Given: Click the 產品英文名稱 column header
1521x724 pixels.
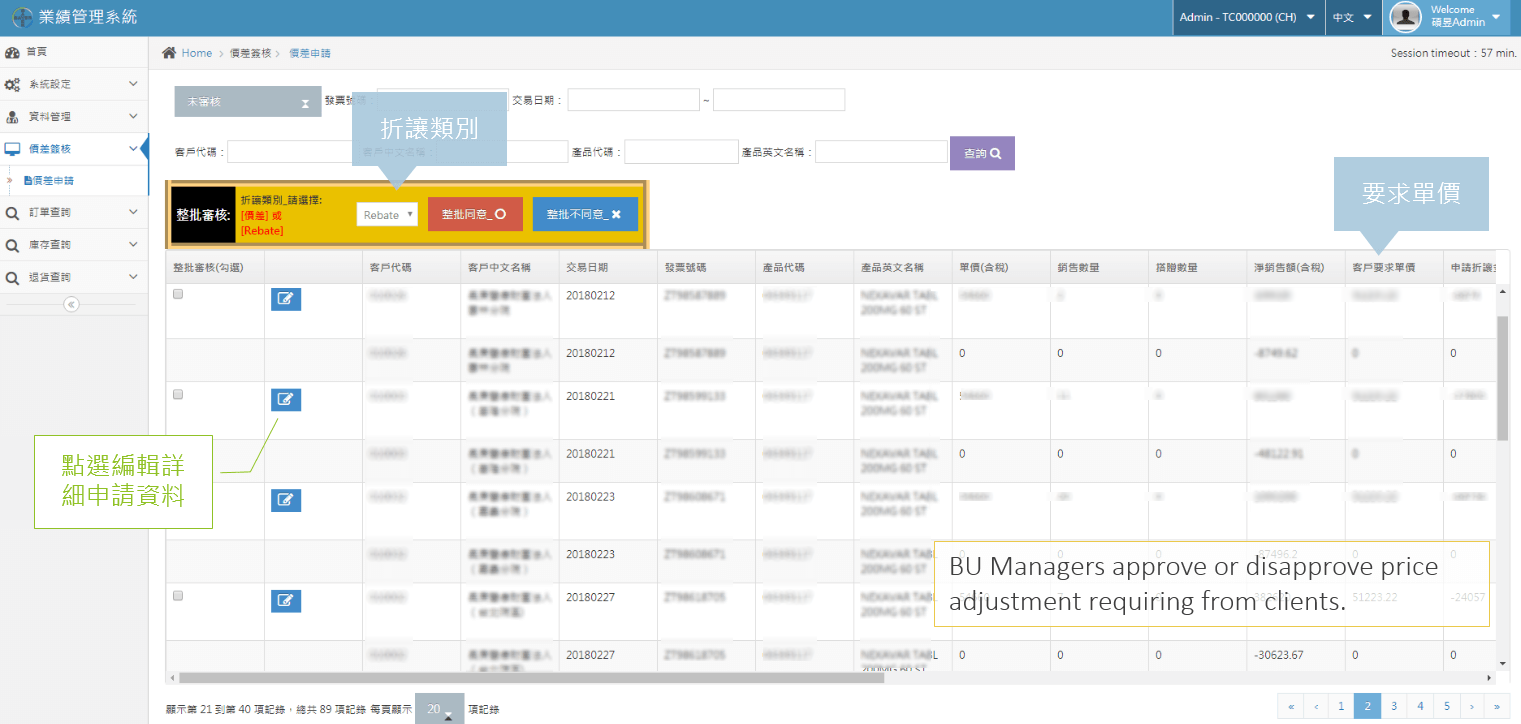Looking at the screenshot, I should (x=903, y=268).
